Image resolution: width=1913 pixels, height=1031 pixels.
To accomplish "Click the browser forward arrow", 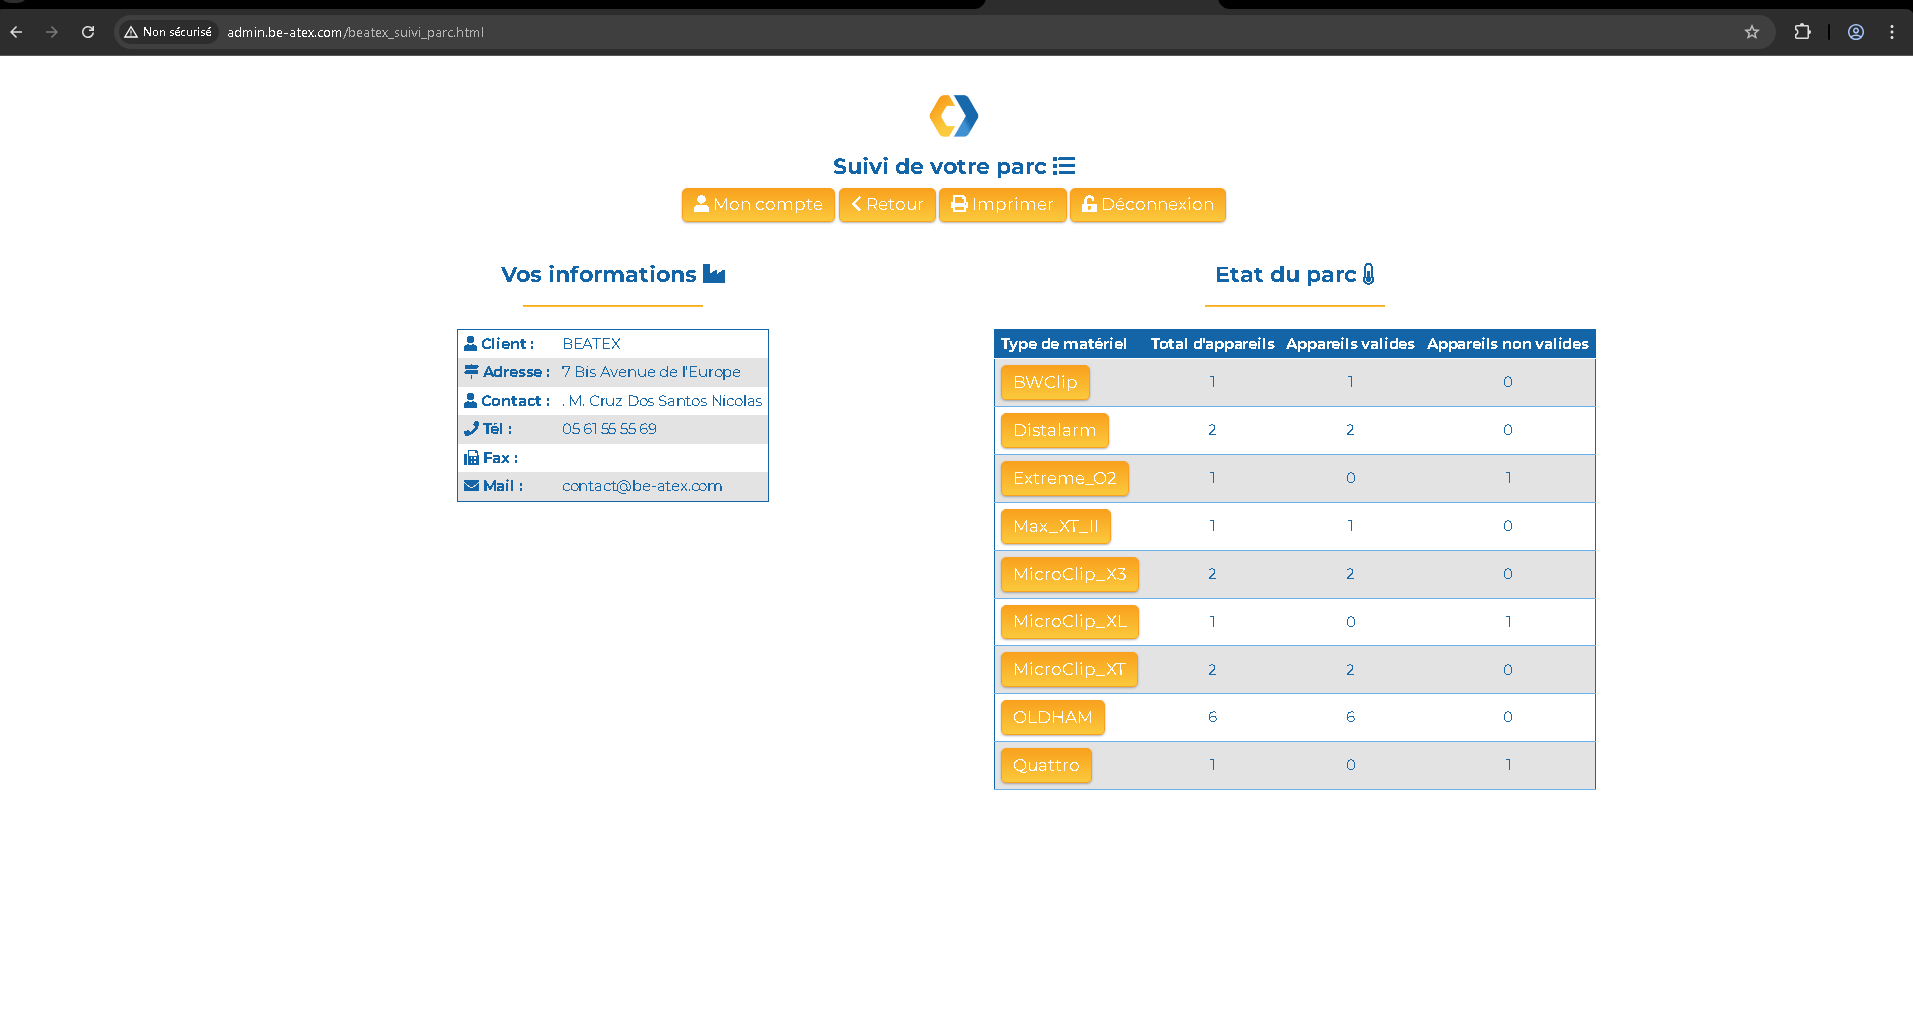I will (52, 32).
